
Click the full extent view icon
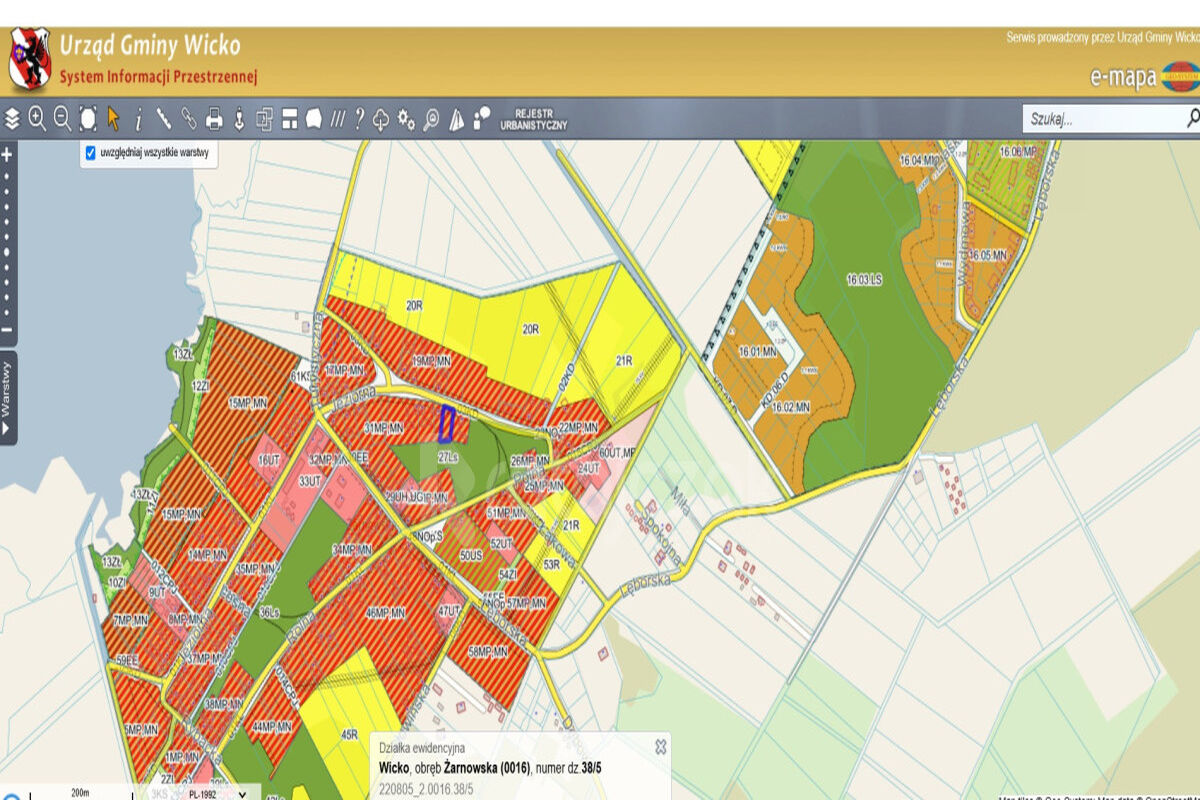88,119
